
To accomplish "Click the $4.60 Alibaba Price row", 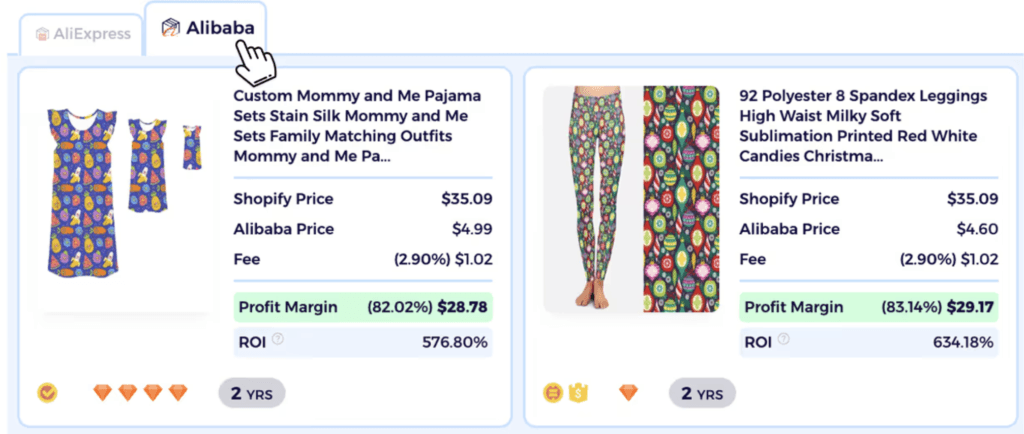I will click(867, 228).
